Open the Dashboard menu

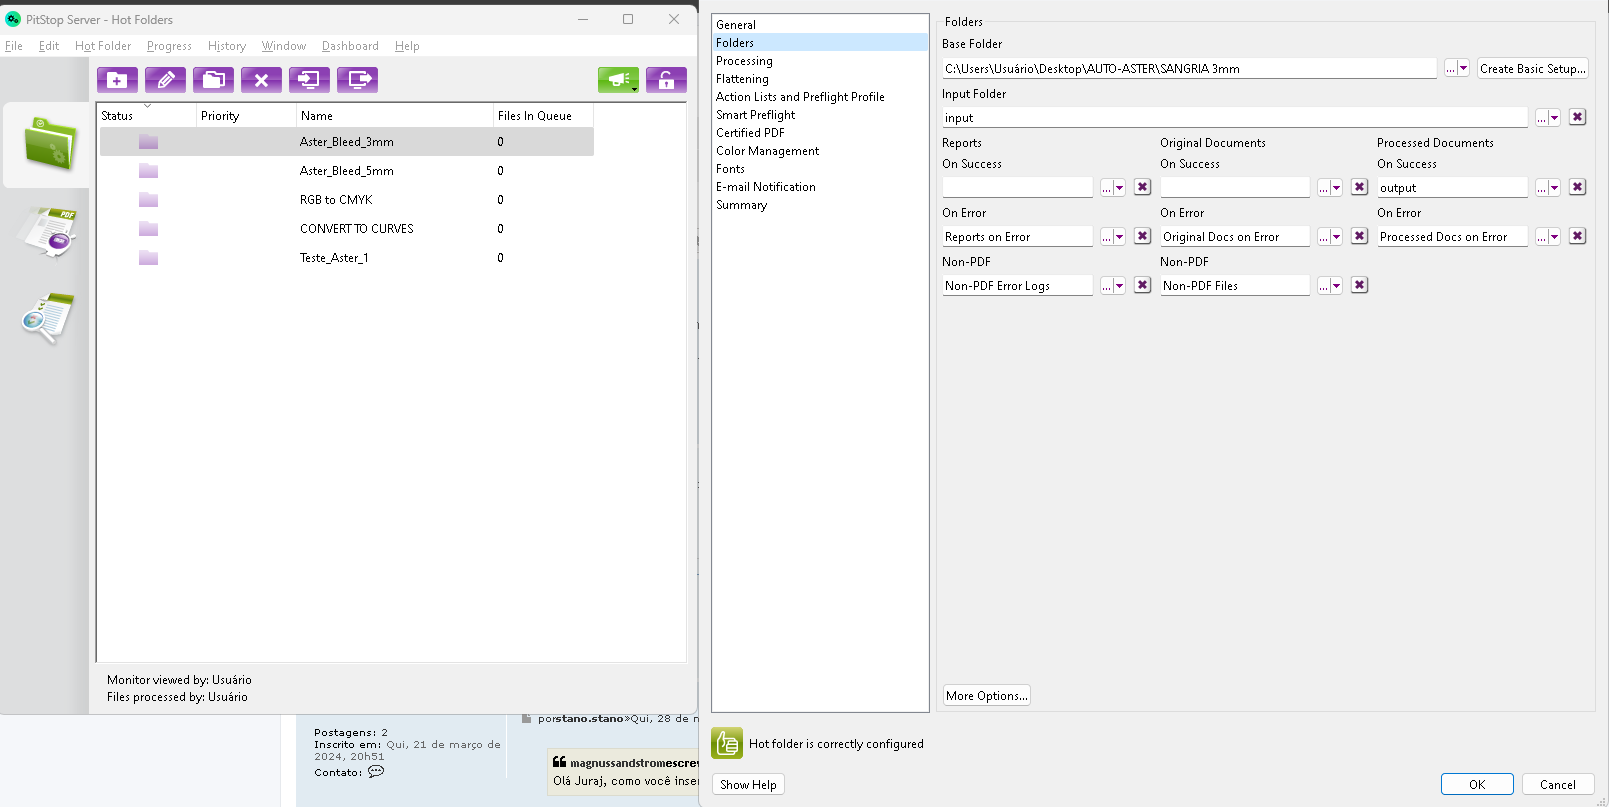pos(350,46)
